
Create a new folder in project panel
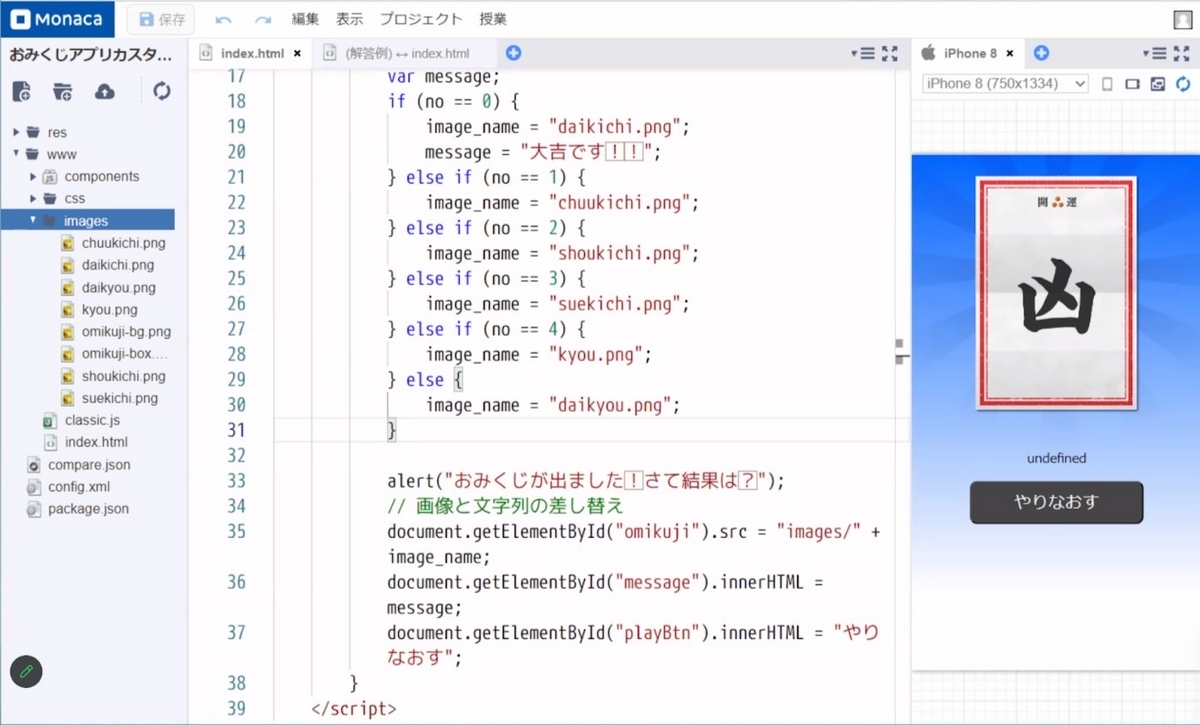click(62, 92)
